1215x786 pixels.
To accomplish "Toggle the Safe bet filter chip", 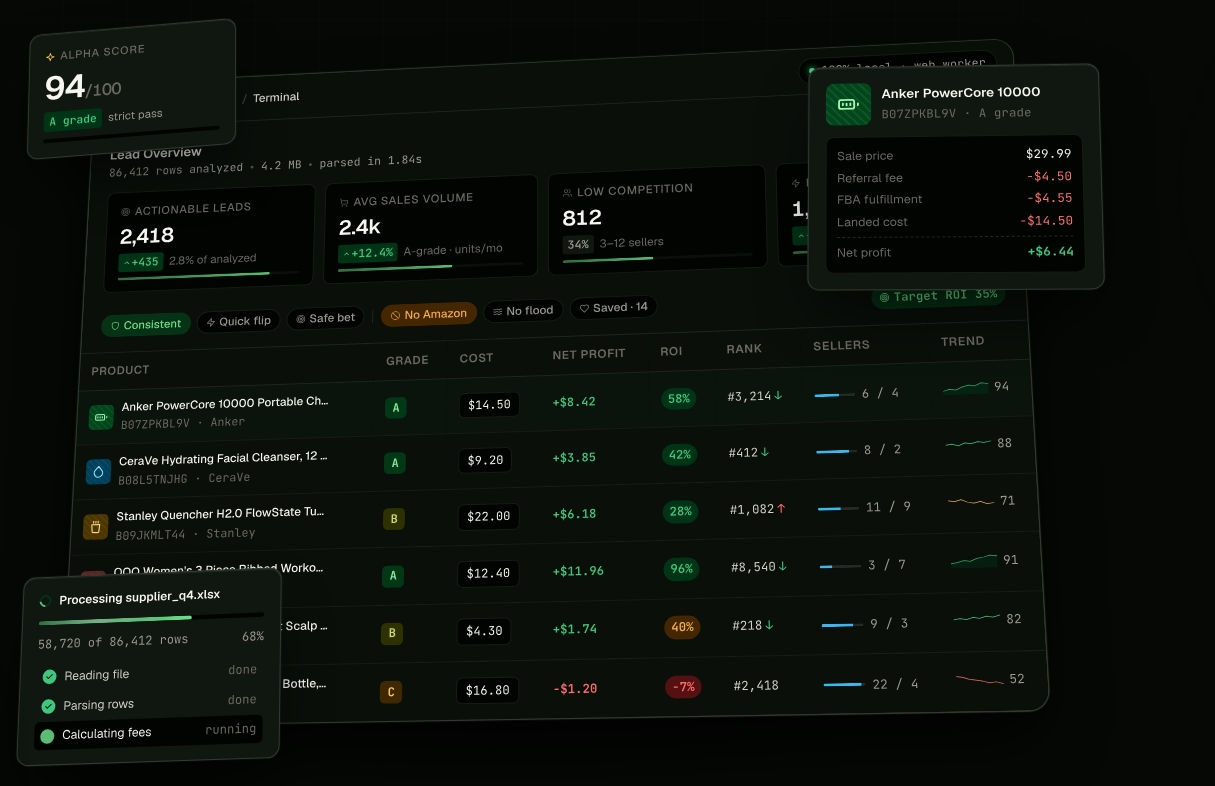I will (324, 318).
